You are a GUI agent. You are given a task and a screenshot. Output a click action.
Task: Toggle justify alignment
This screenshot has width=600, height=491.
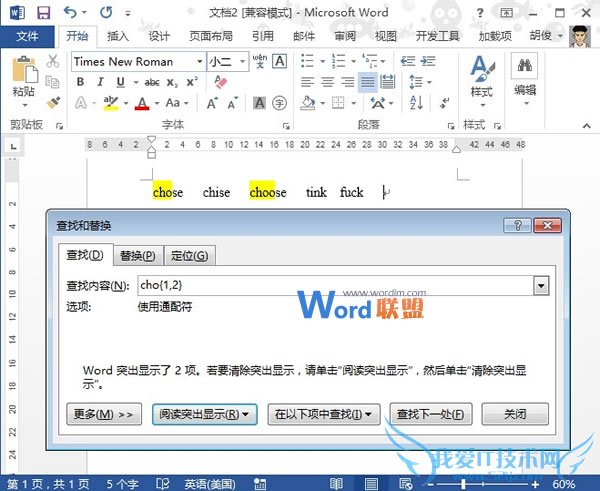click(x=368, y=82)
